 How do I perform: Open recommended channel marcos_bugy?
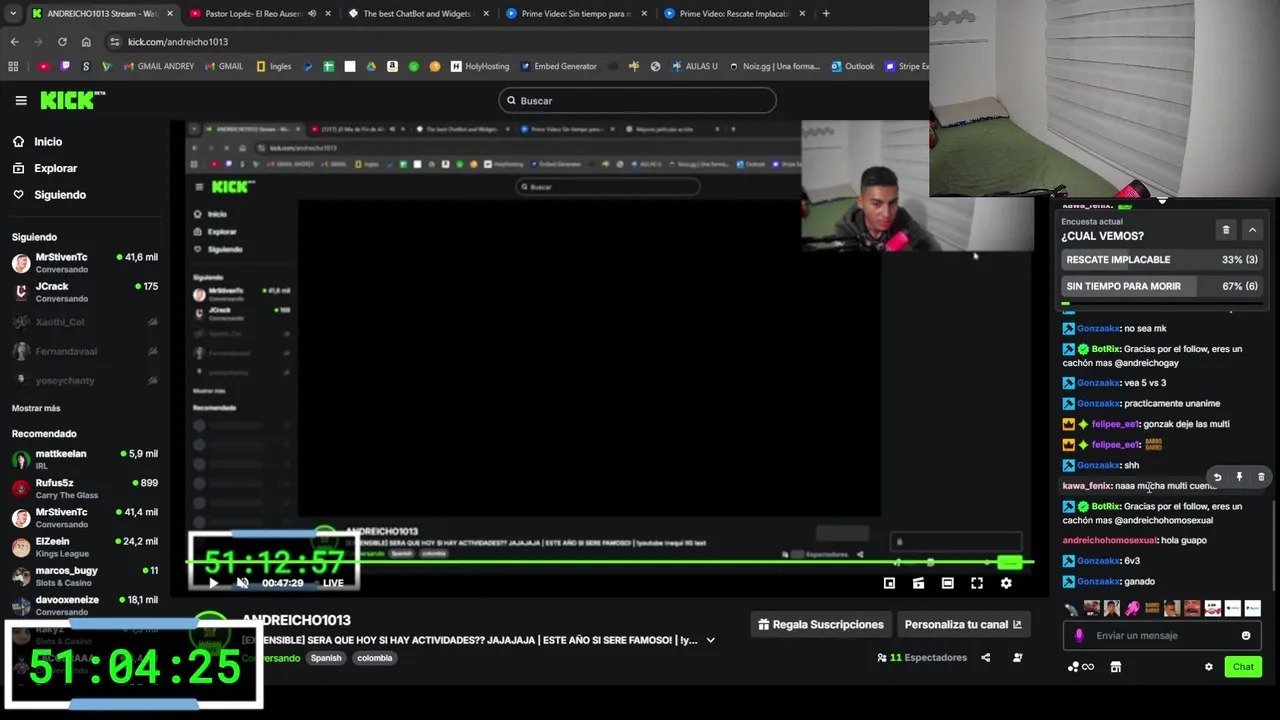tap(85, 576)
